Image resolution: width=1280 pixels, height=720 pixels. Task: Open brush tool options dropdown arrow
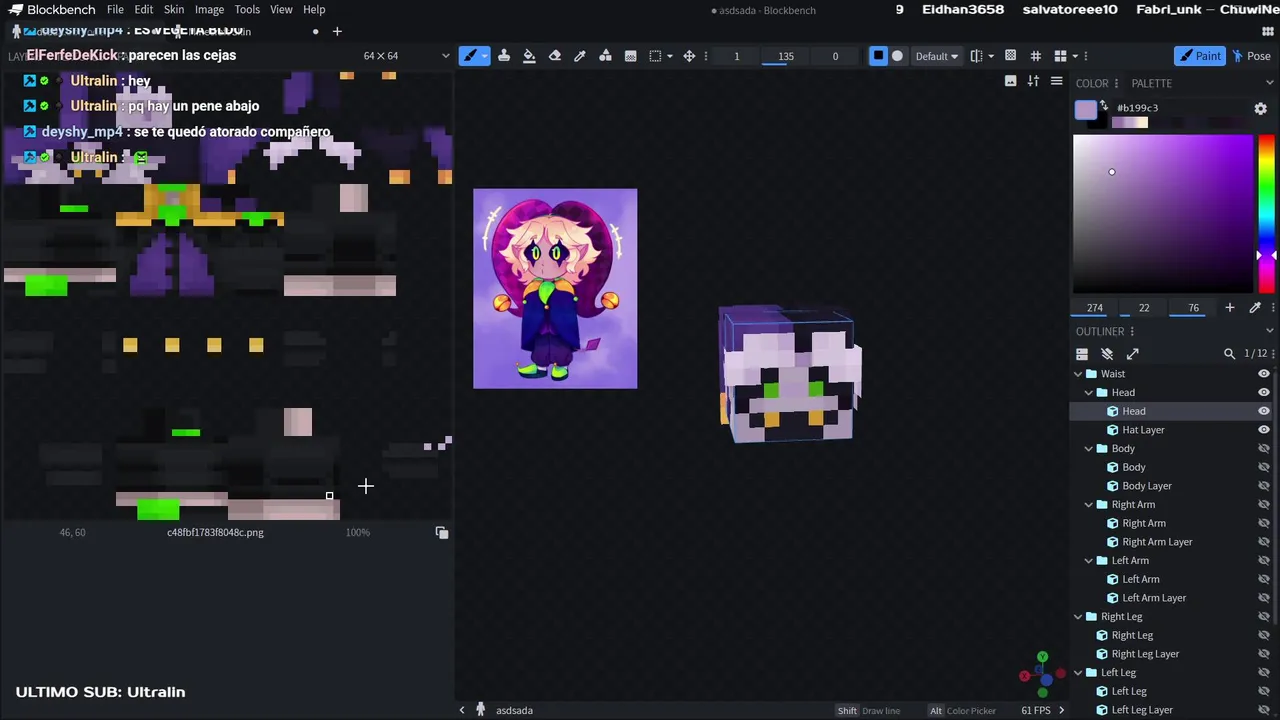(x=484, y=56)
